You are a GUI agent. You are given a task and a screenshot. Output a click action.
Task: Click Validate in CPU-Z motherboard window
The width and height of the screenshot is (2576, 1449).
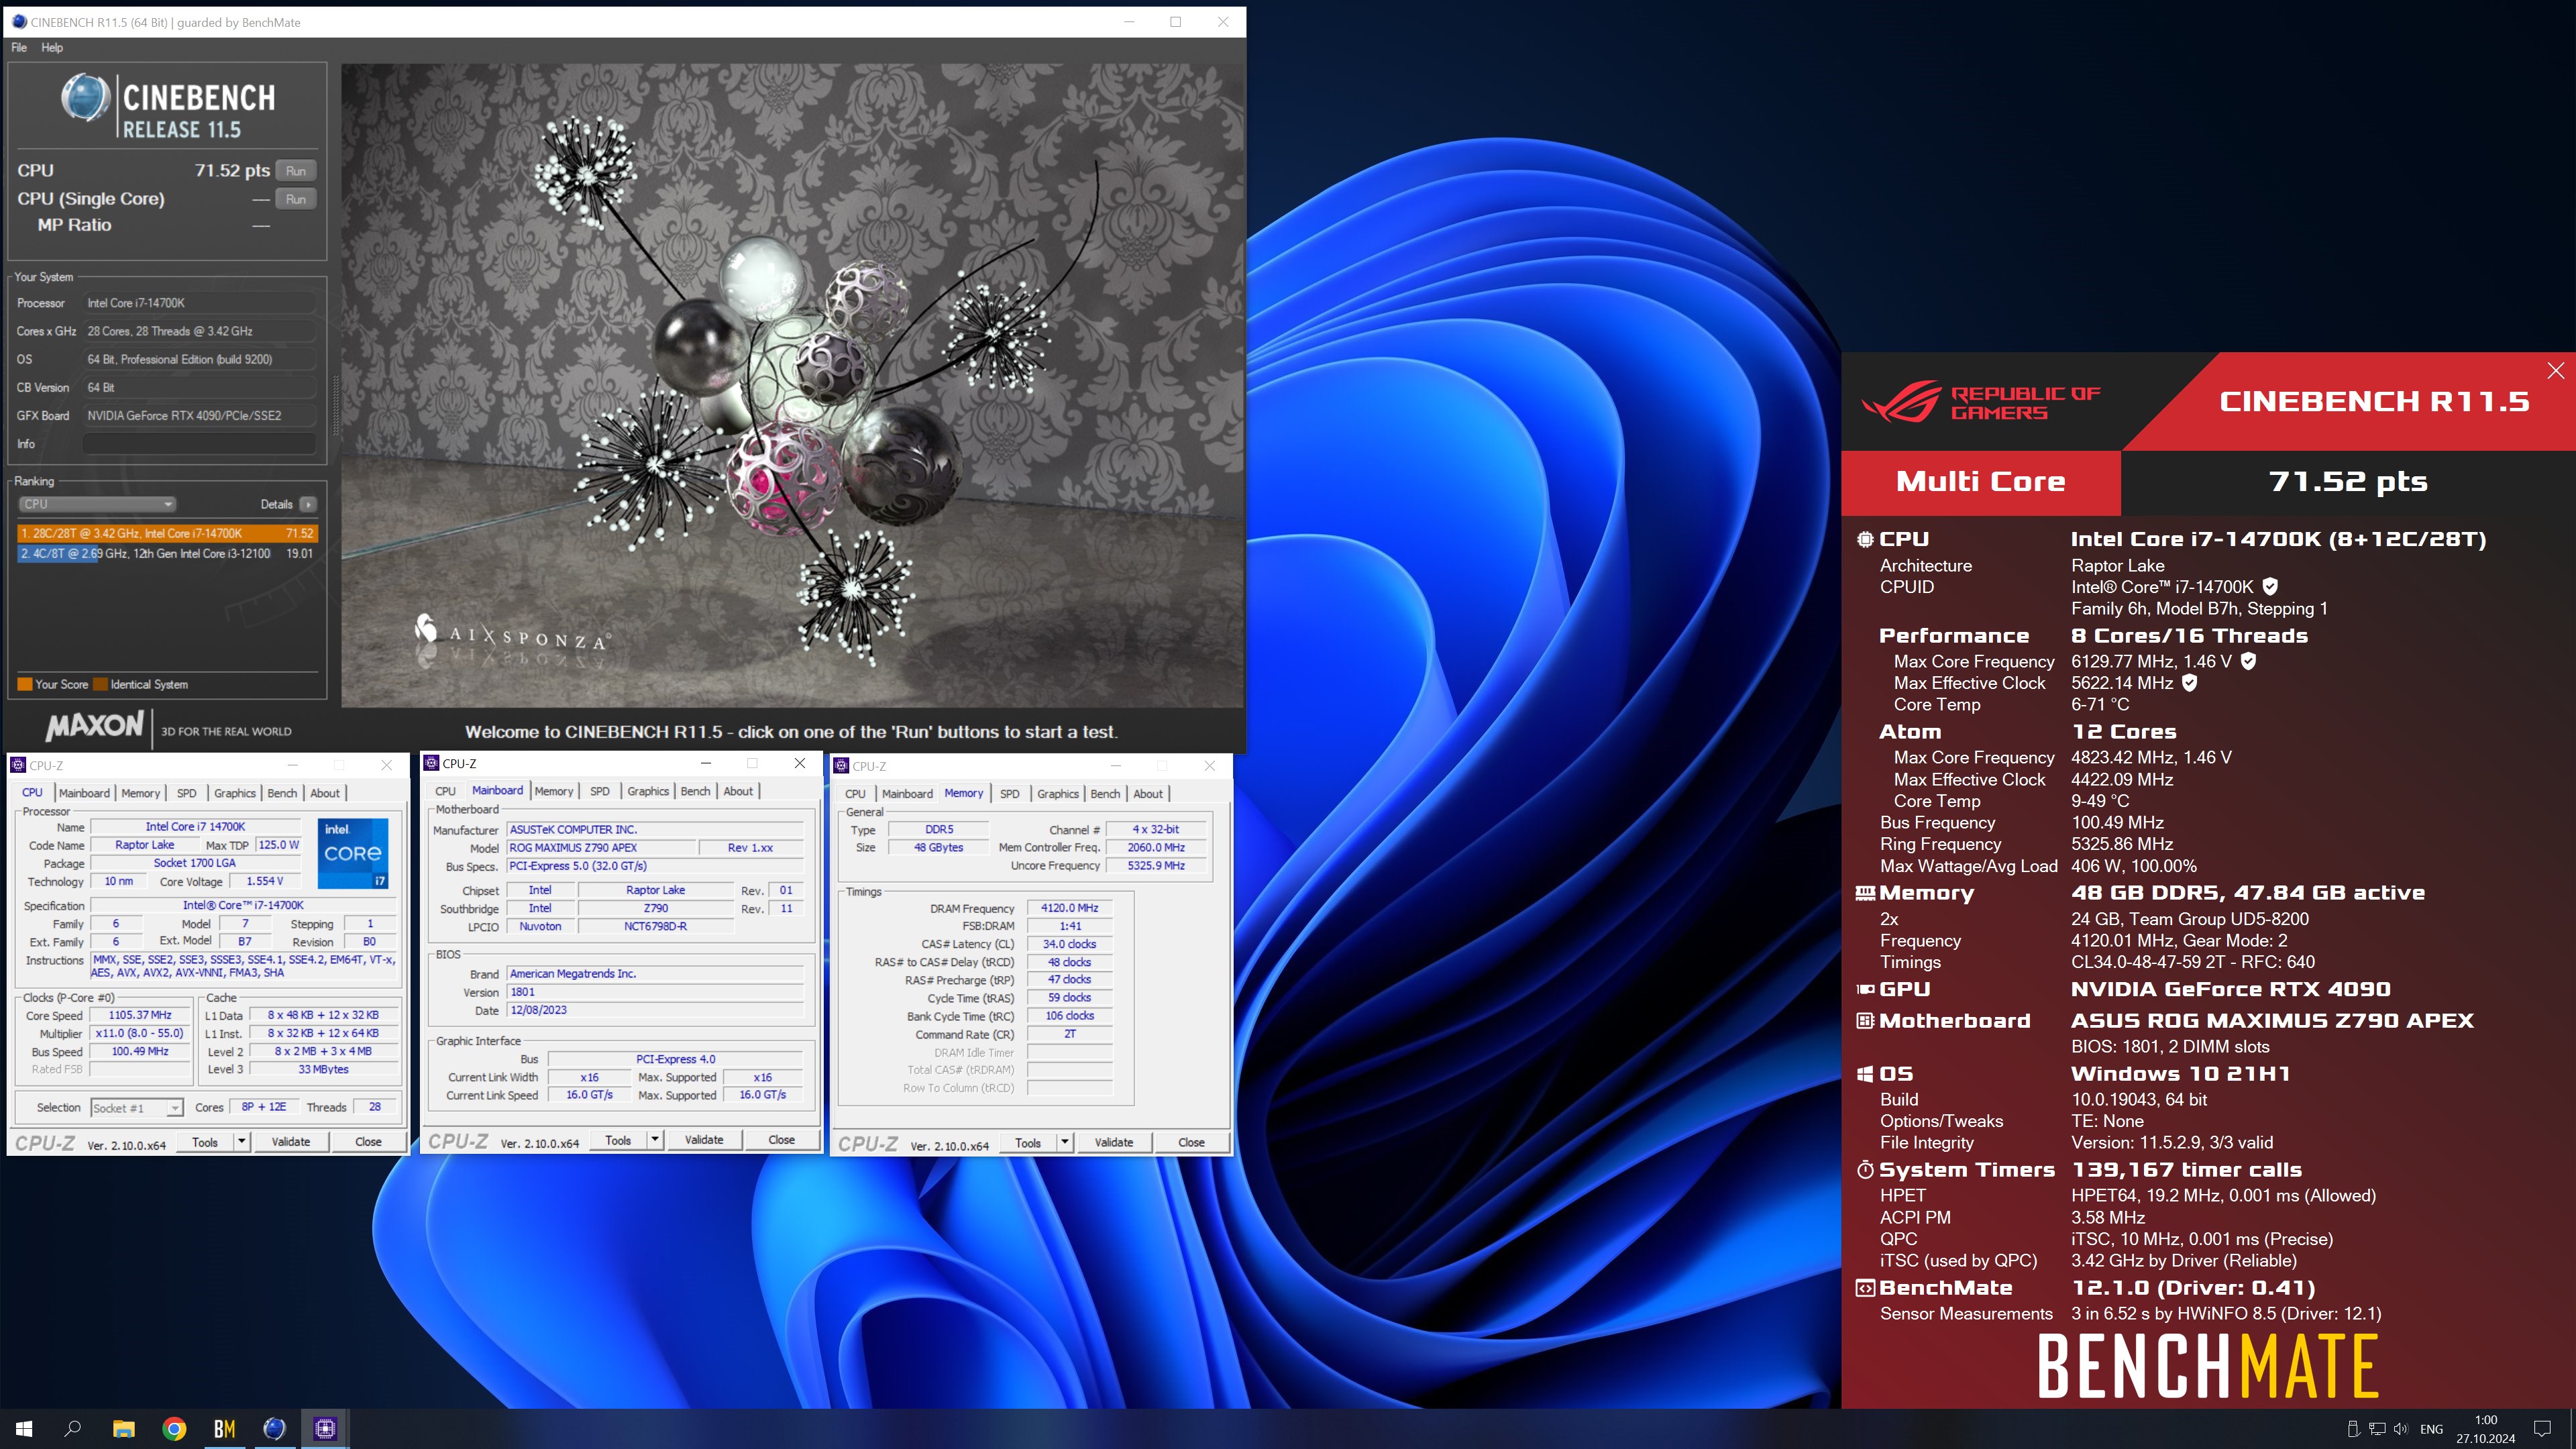(x=704, y=1140)
